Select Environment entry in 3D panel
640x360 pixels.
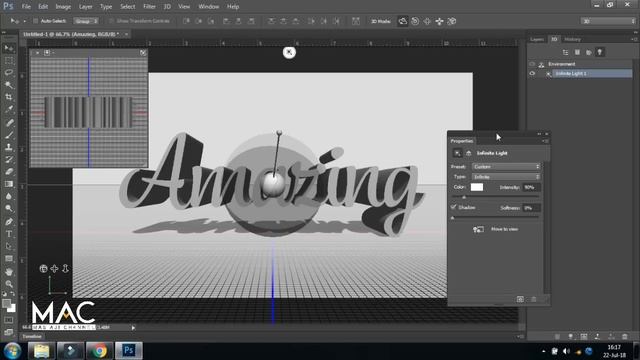pyautogui.click(x=562, y=64)
